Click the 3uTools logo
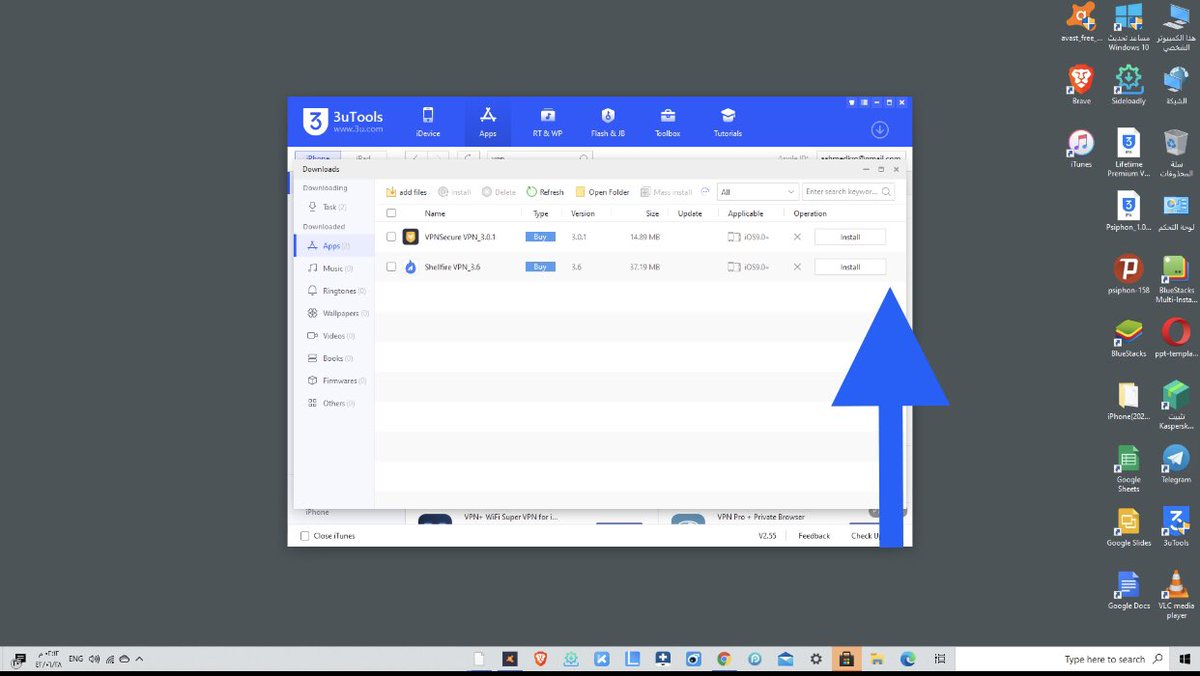 (343, 122)
